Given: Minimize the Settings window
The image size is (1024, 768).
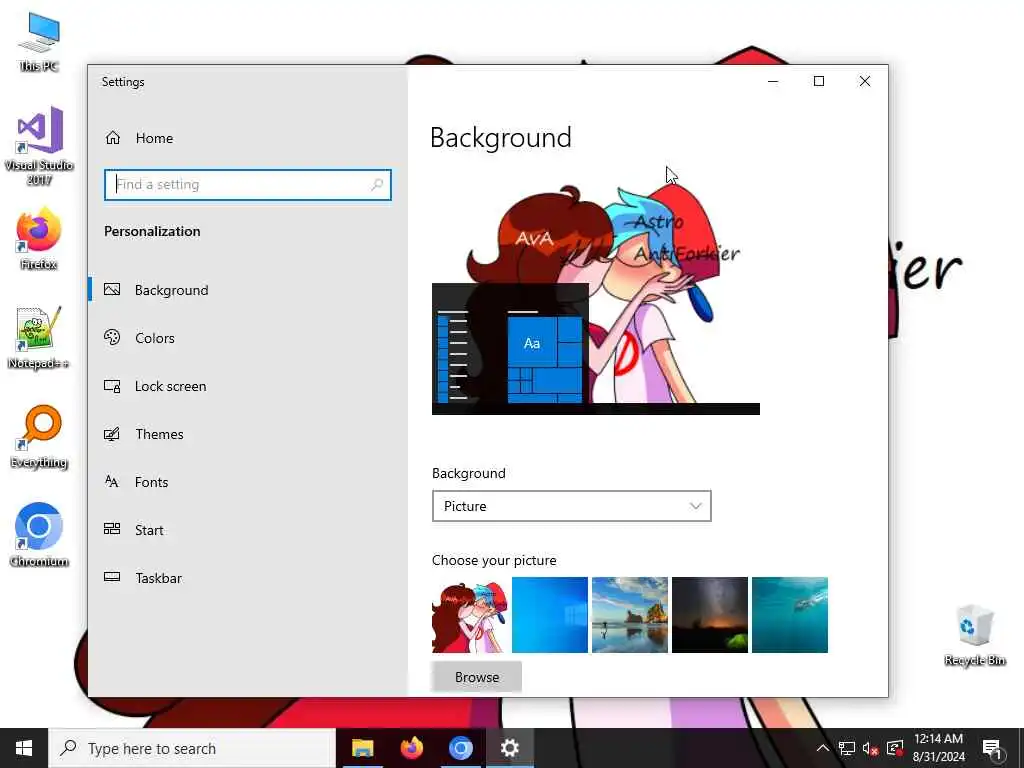Looking at the screenshot, I should coord(773,81).
